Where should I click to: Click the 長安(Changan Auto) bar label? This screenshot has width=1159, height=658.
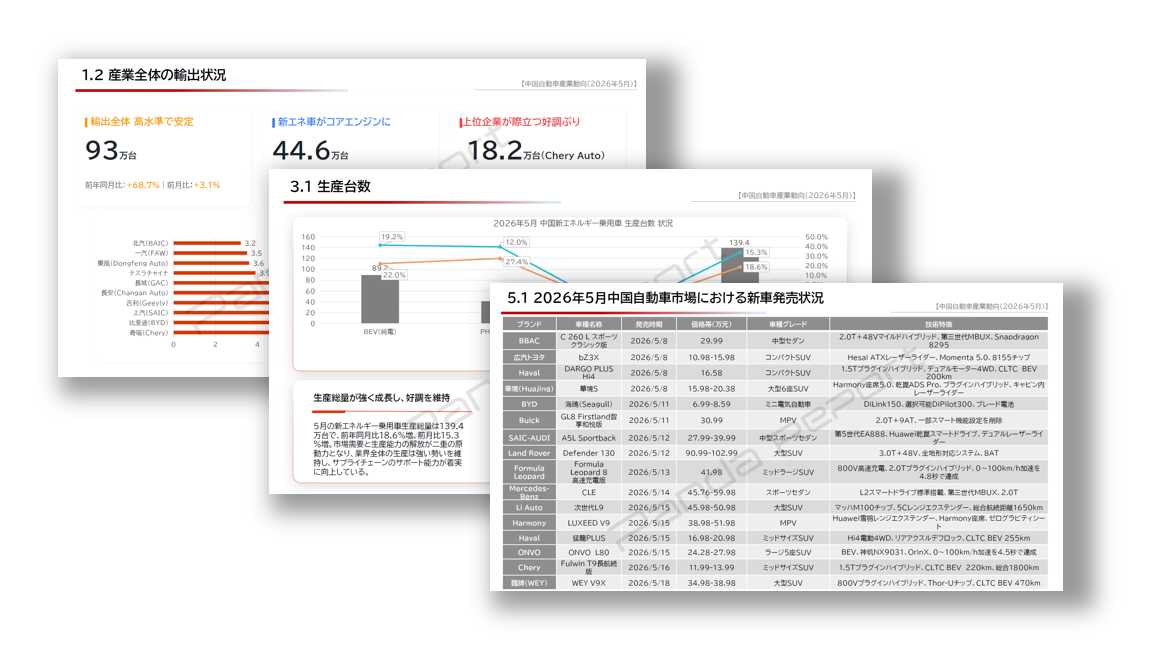[x=135, y=293]
